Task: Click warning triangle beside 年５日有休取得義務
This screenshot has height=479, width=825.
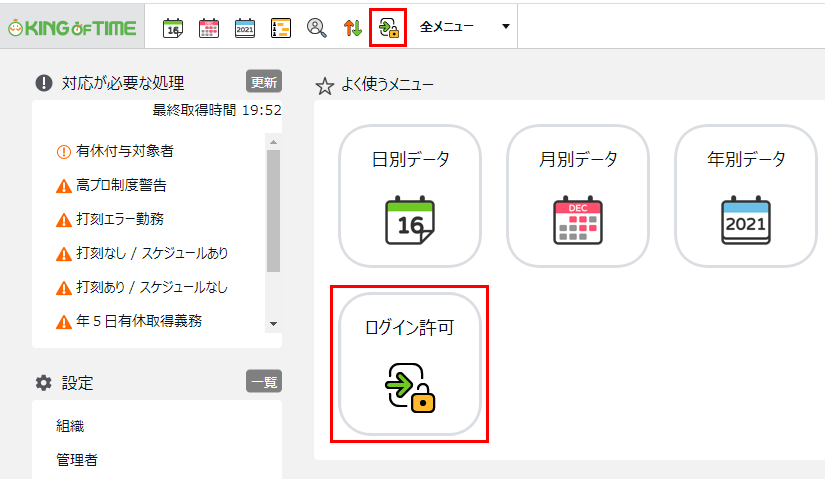Action: point(64,322)
